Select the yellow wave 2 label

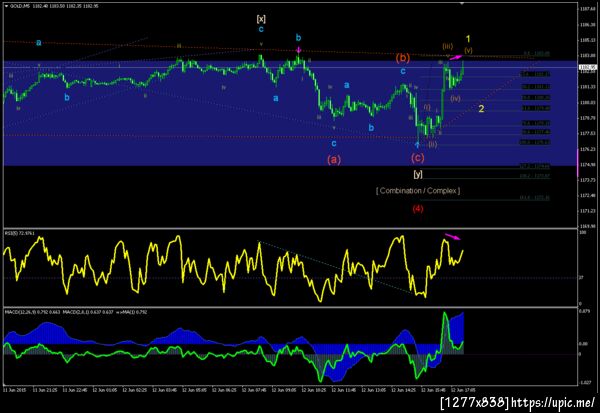[x=481, y=109]
